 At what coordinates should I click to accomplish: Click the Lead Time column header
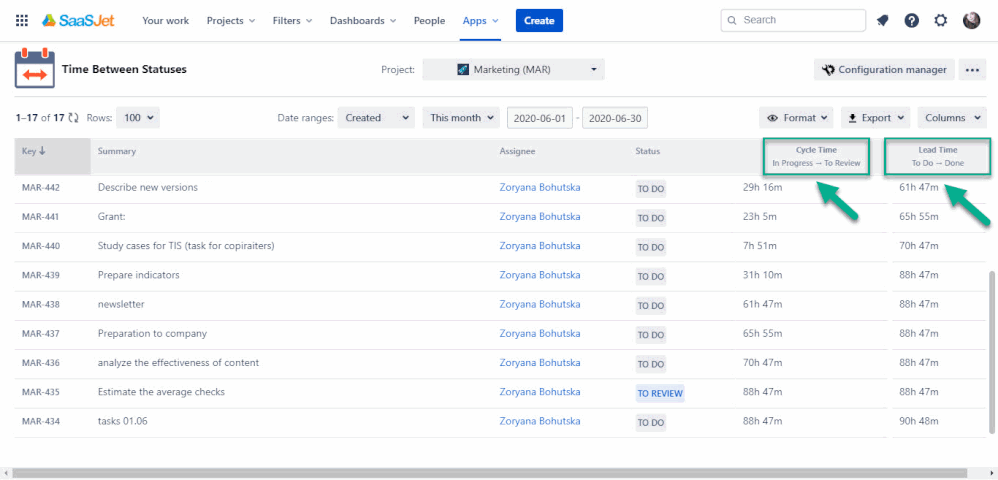(x=938, y=157)
